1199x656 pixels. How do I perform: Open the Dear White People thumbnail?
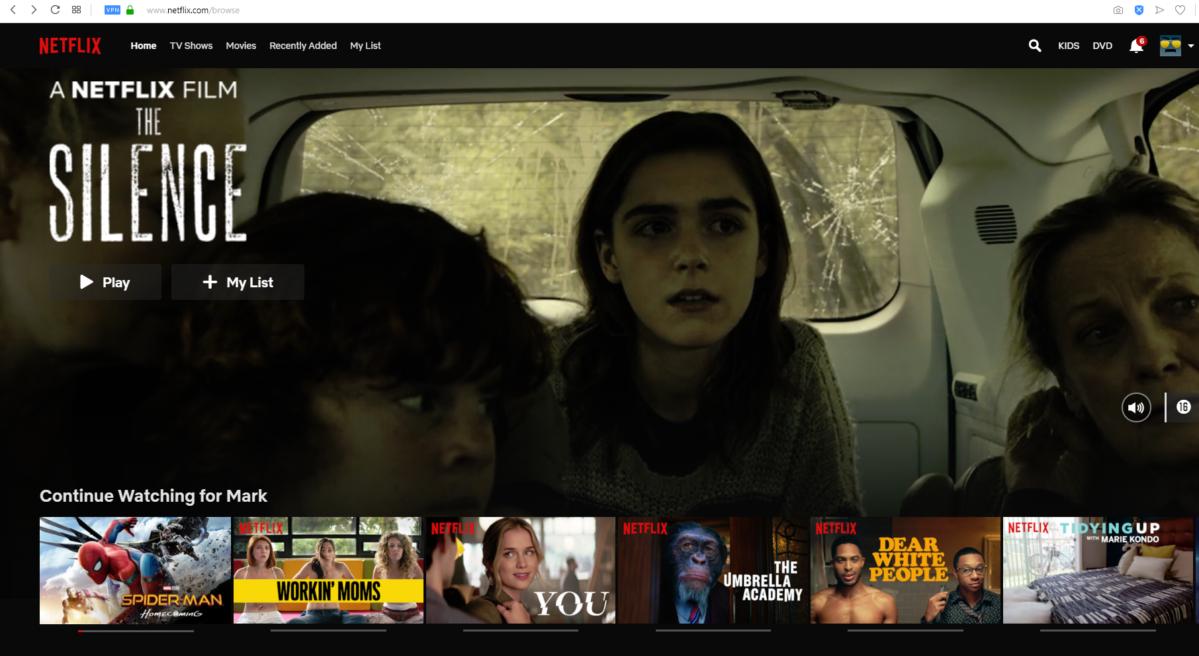coord(905,570)
